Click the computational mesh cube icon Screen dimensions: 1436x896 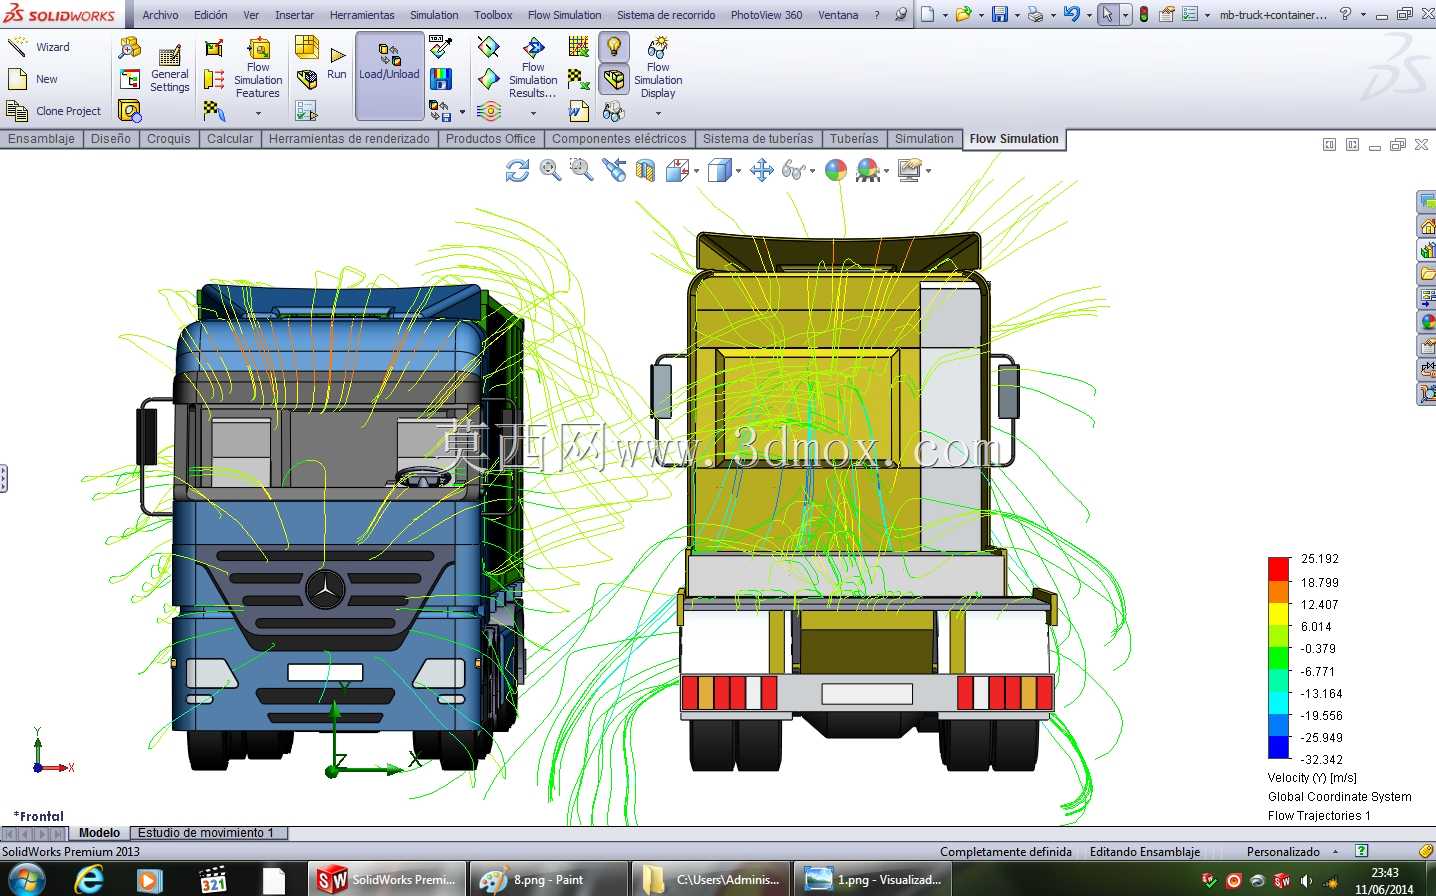pyautogui.click(x=307, y=47)
